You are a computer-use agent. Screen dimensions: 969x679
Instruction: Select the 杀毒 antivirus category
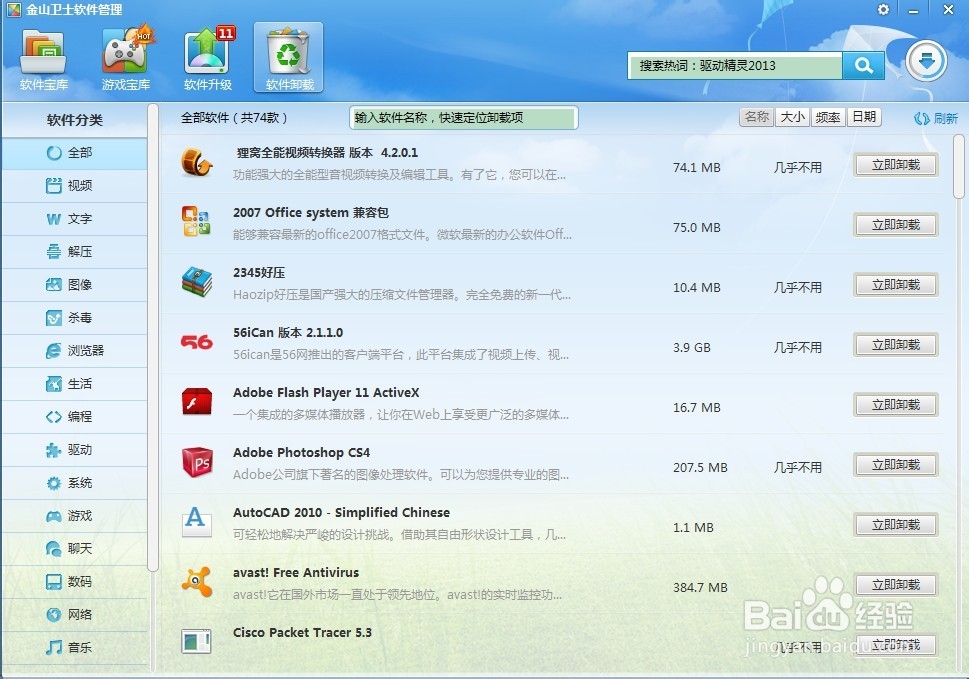(x=74, y=318)
